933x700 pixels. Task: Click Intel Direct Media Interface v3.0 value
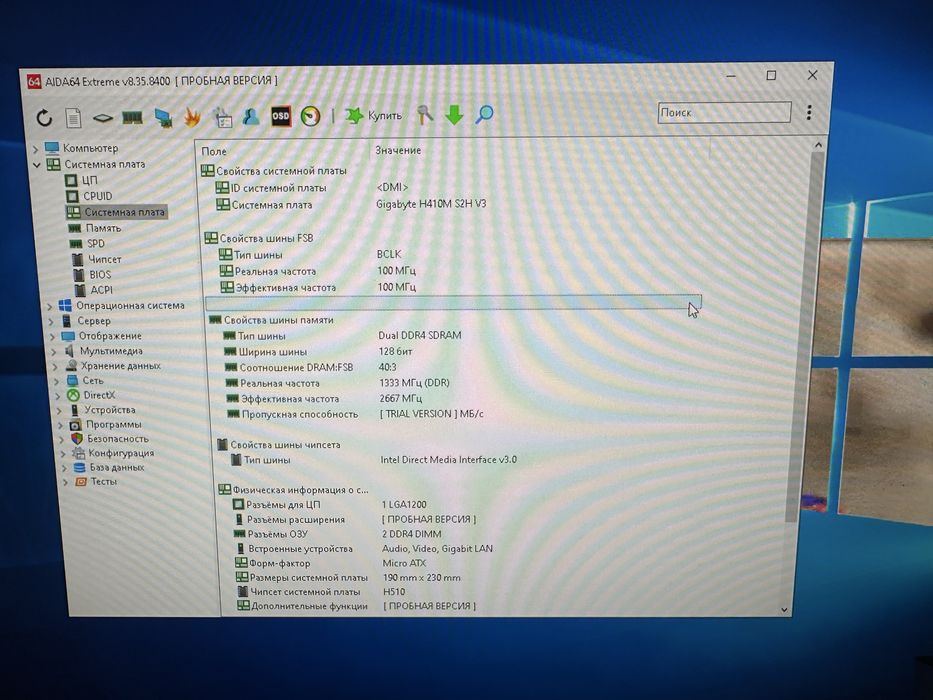click(448, 460)
